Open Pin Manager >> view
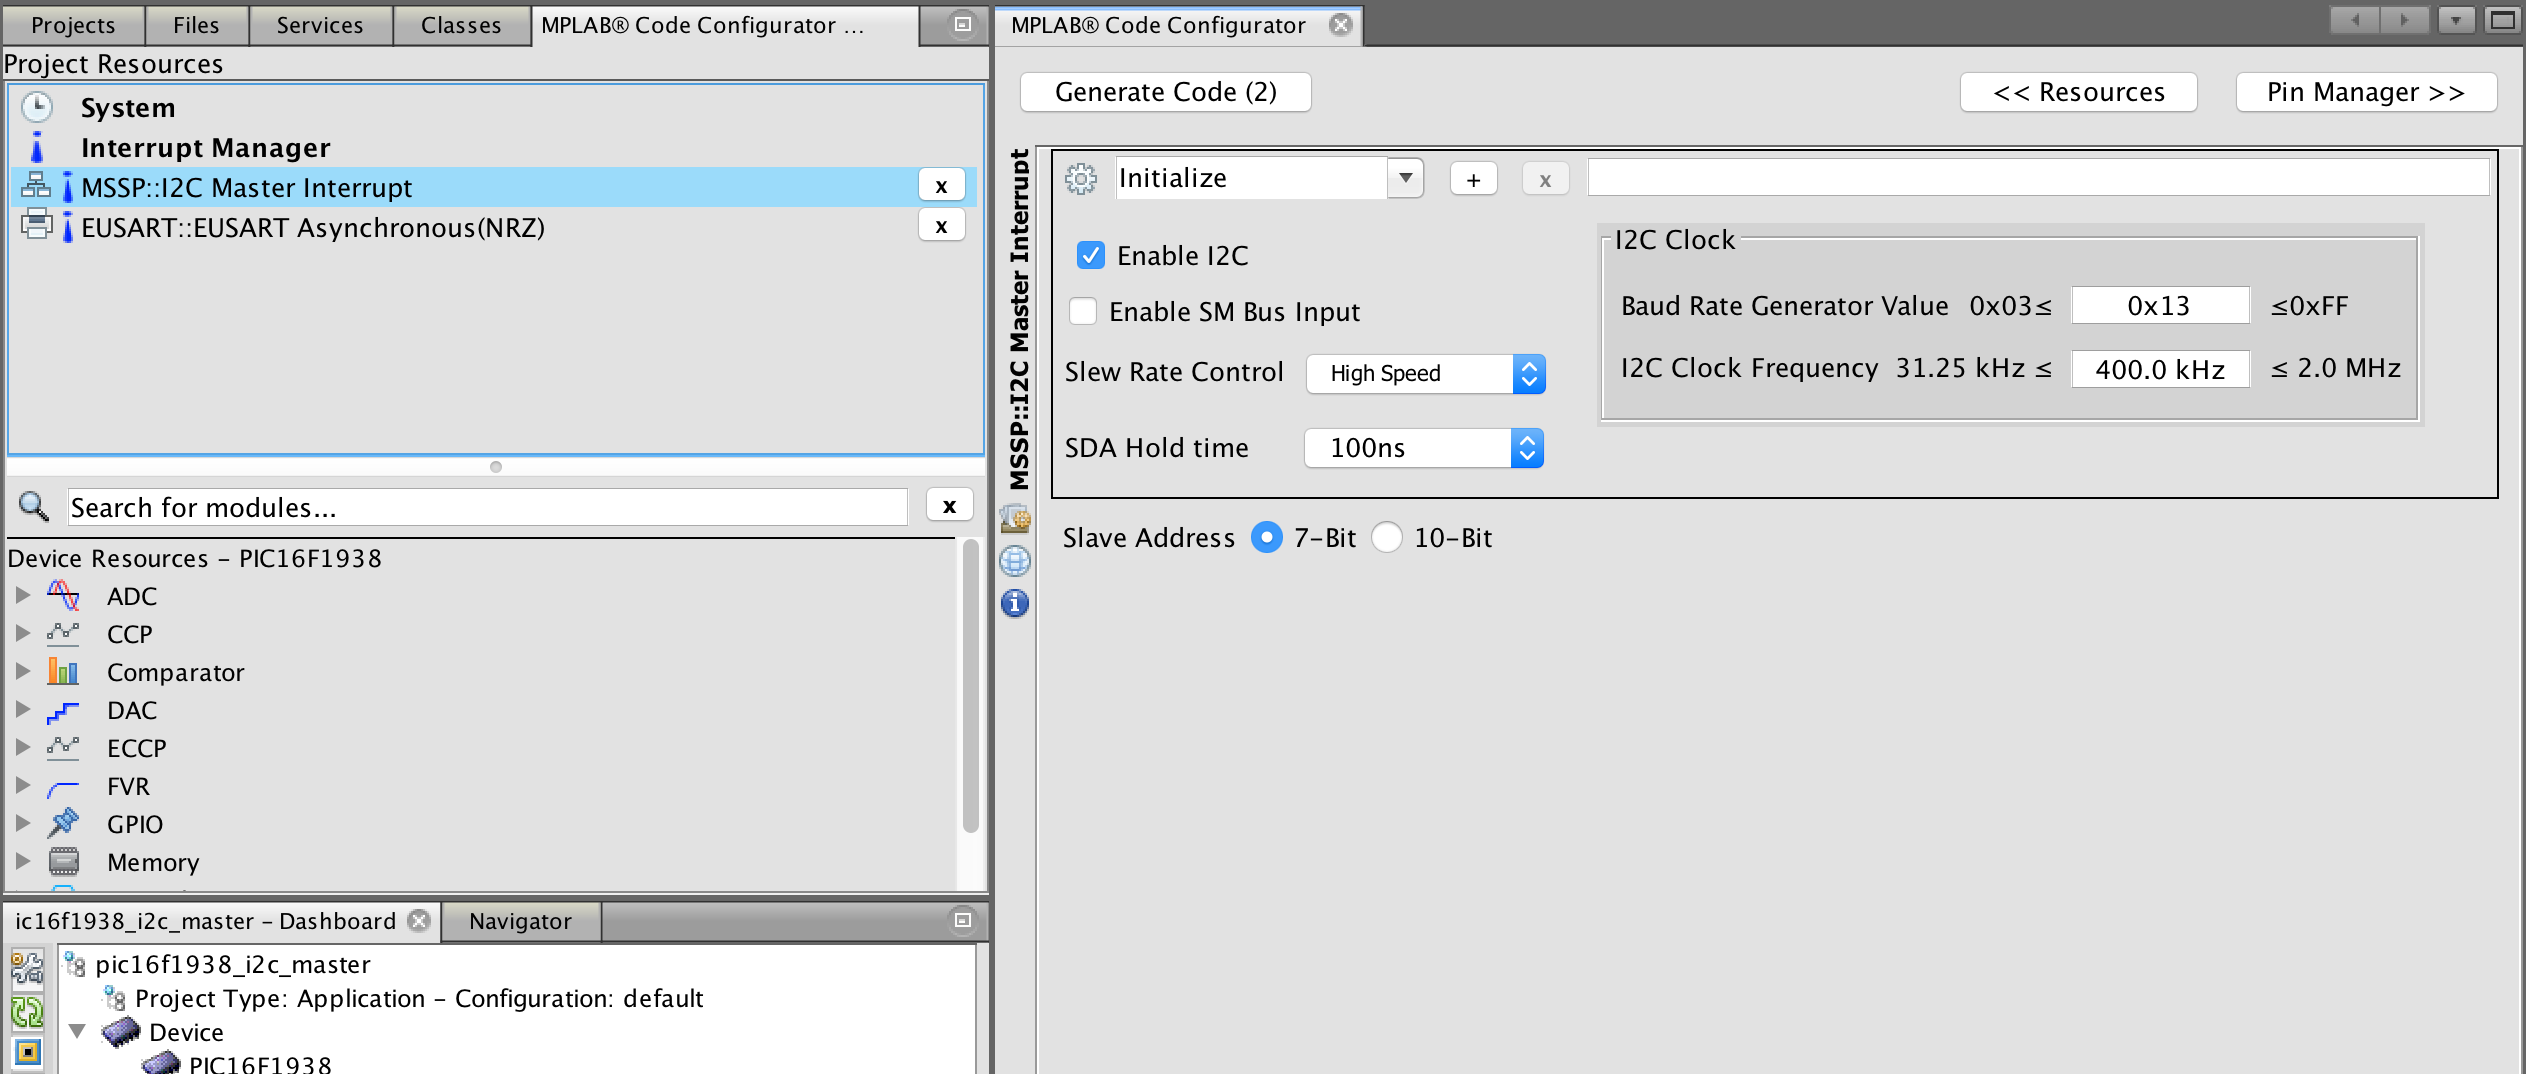The height and width of the screenshot is (1074, 2527). [x=2365, y=92]
